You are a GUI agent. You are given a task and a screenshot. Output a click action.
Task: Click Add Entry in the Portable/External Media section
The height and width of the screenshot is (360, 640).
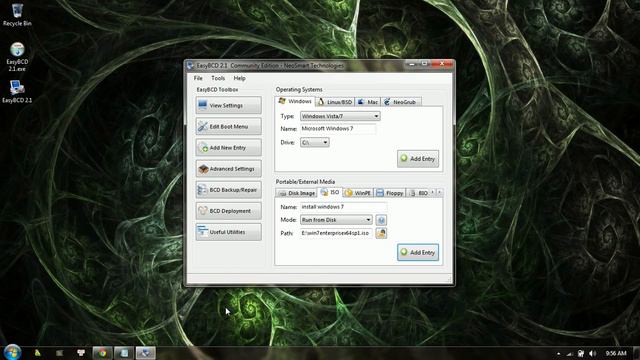pyautogui.click(x=418, y=253)
